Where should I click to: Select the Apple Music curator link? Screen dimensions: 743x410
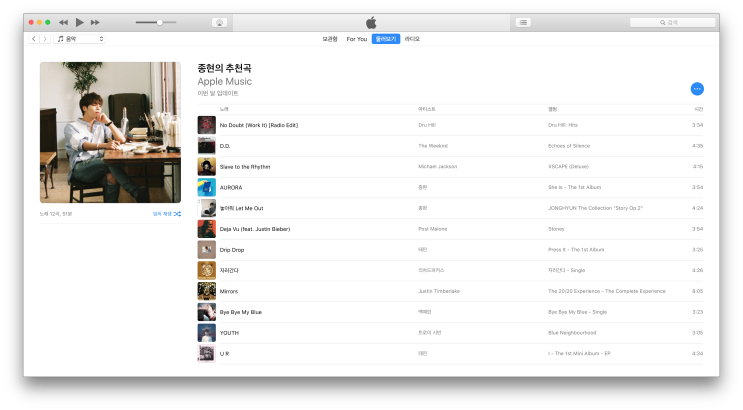pyautogui.click(x=225, y=82)
